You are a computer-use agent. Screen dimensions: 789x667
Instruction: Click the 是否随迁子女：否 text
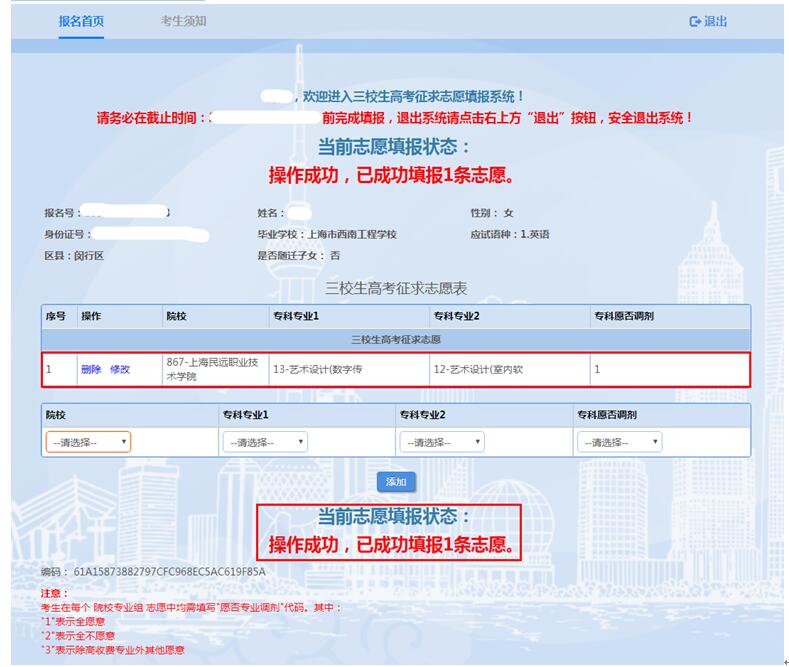[299, 256]
